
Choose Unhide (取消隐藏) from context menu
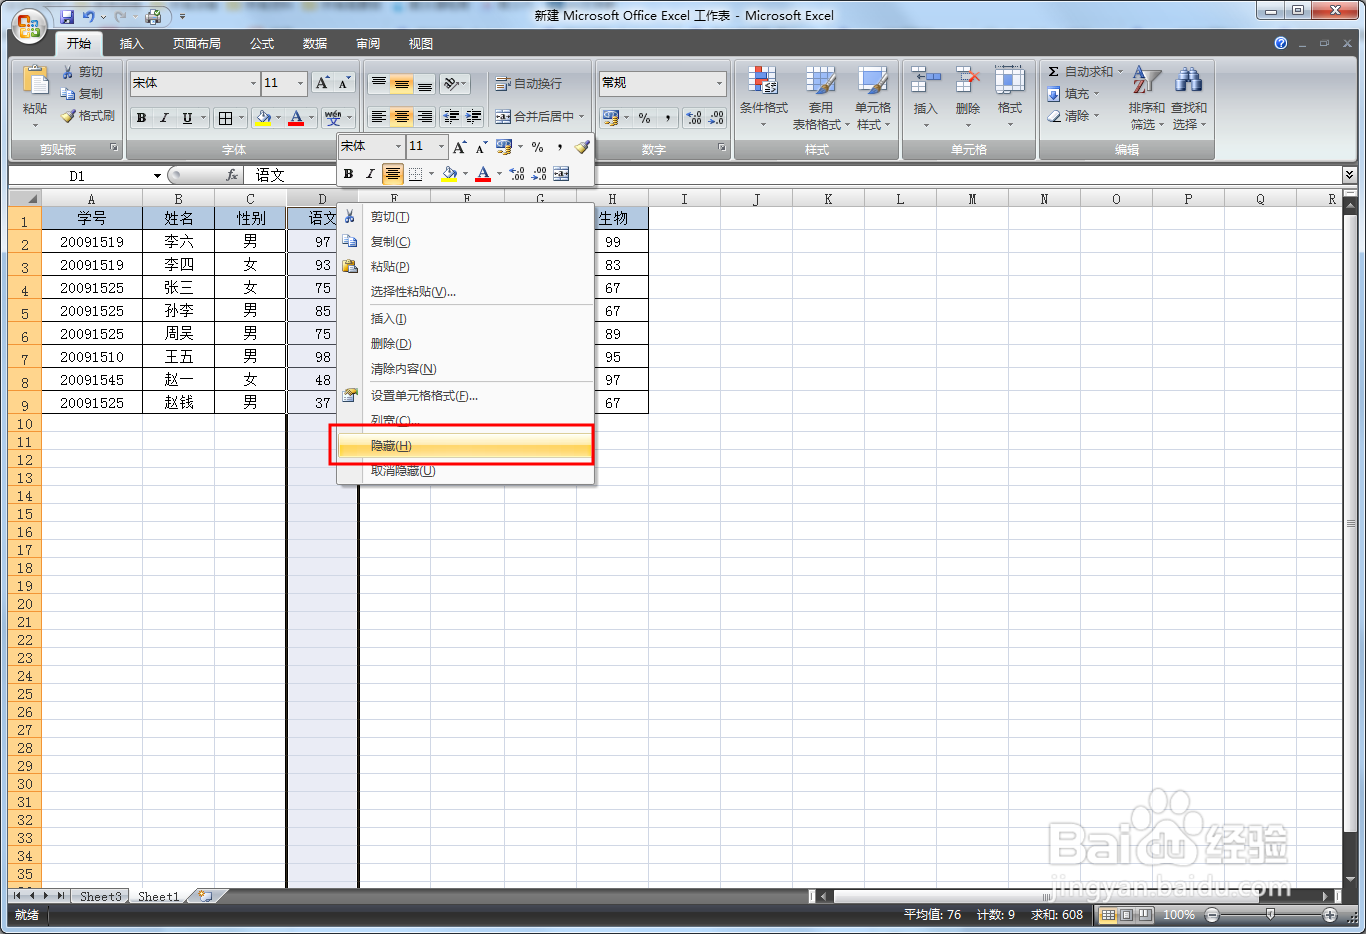coord(466,471)
